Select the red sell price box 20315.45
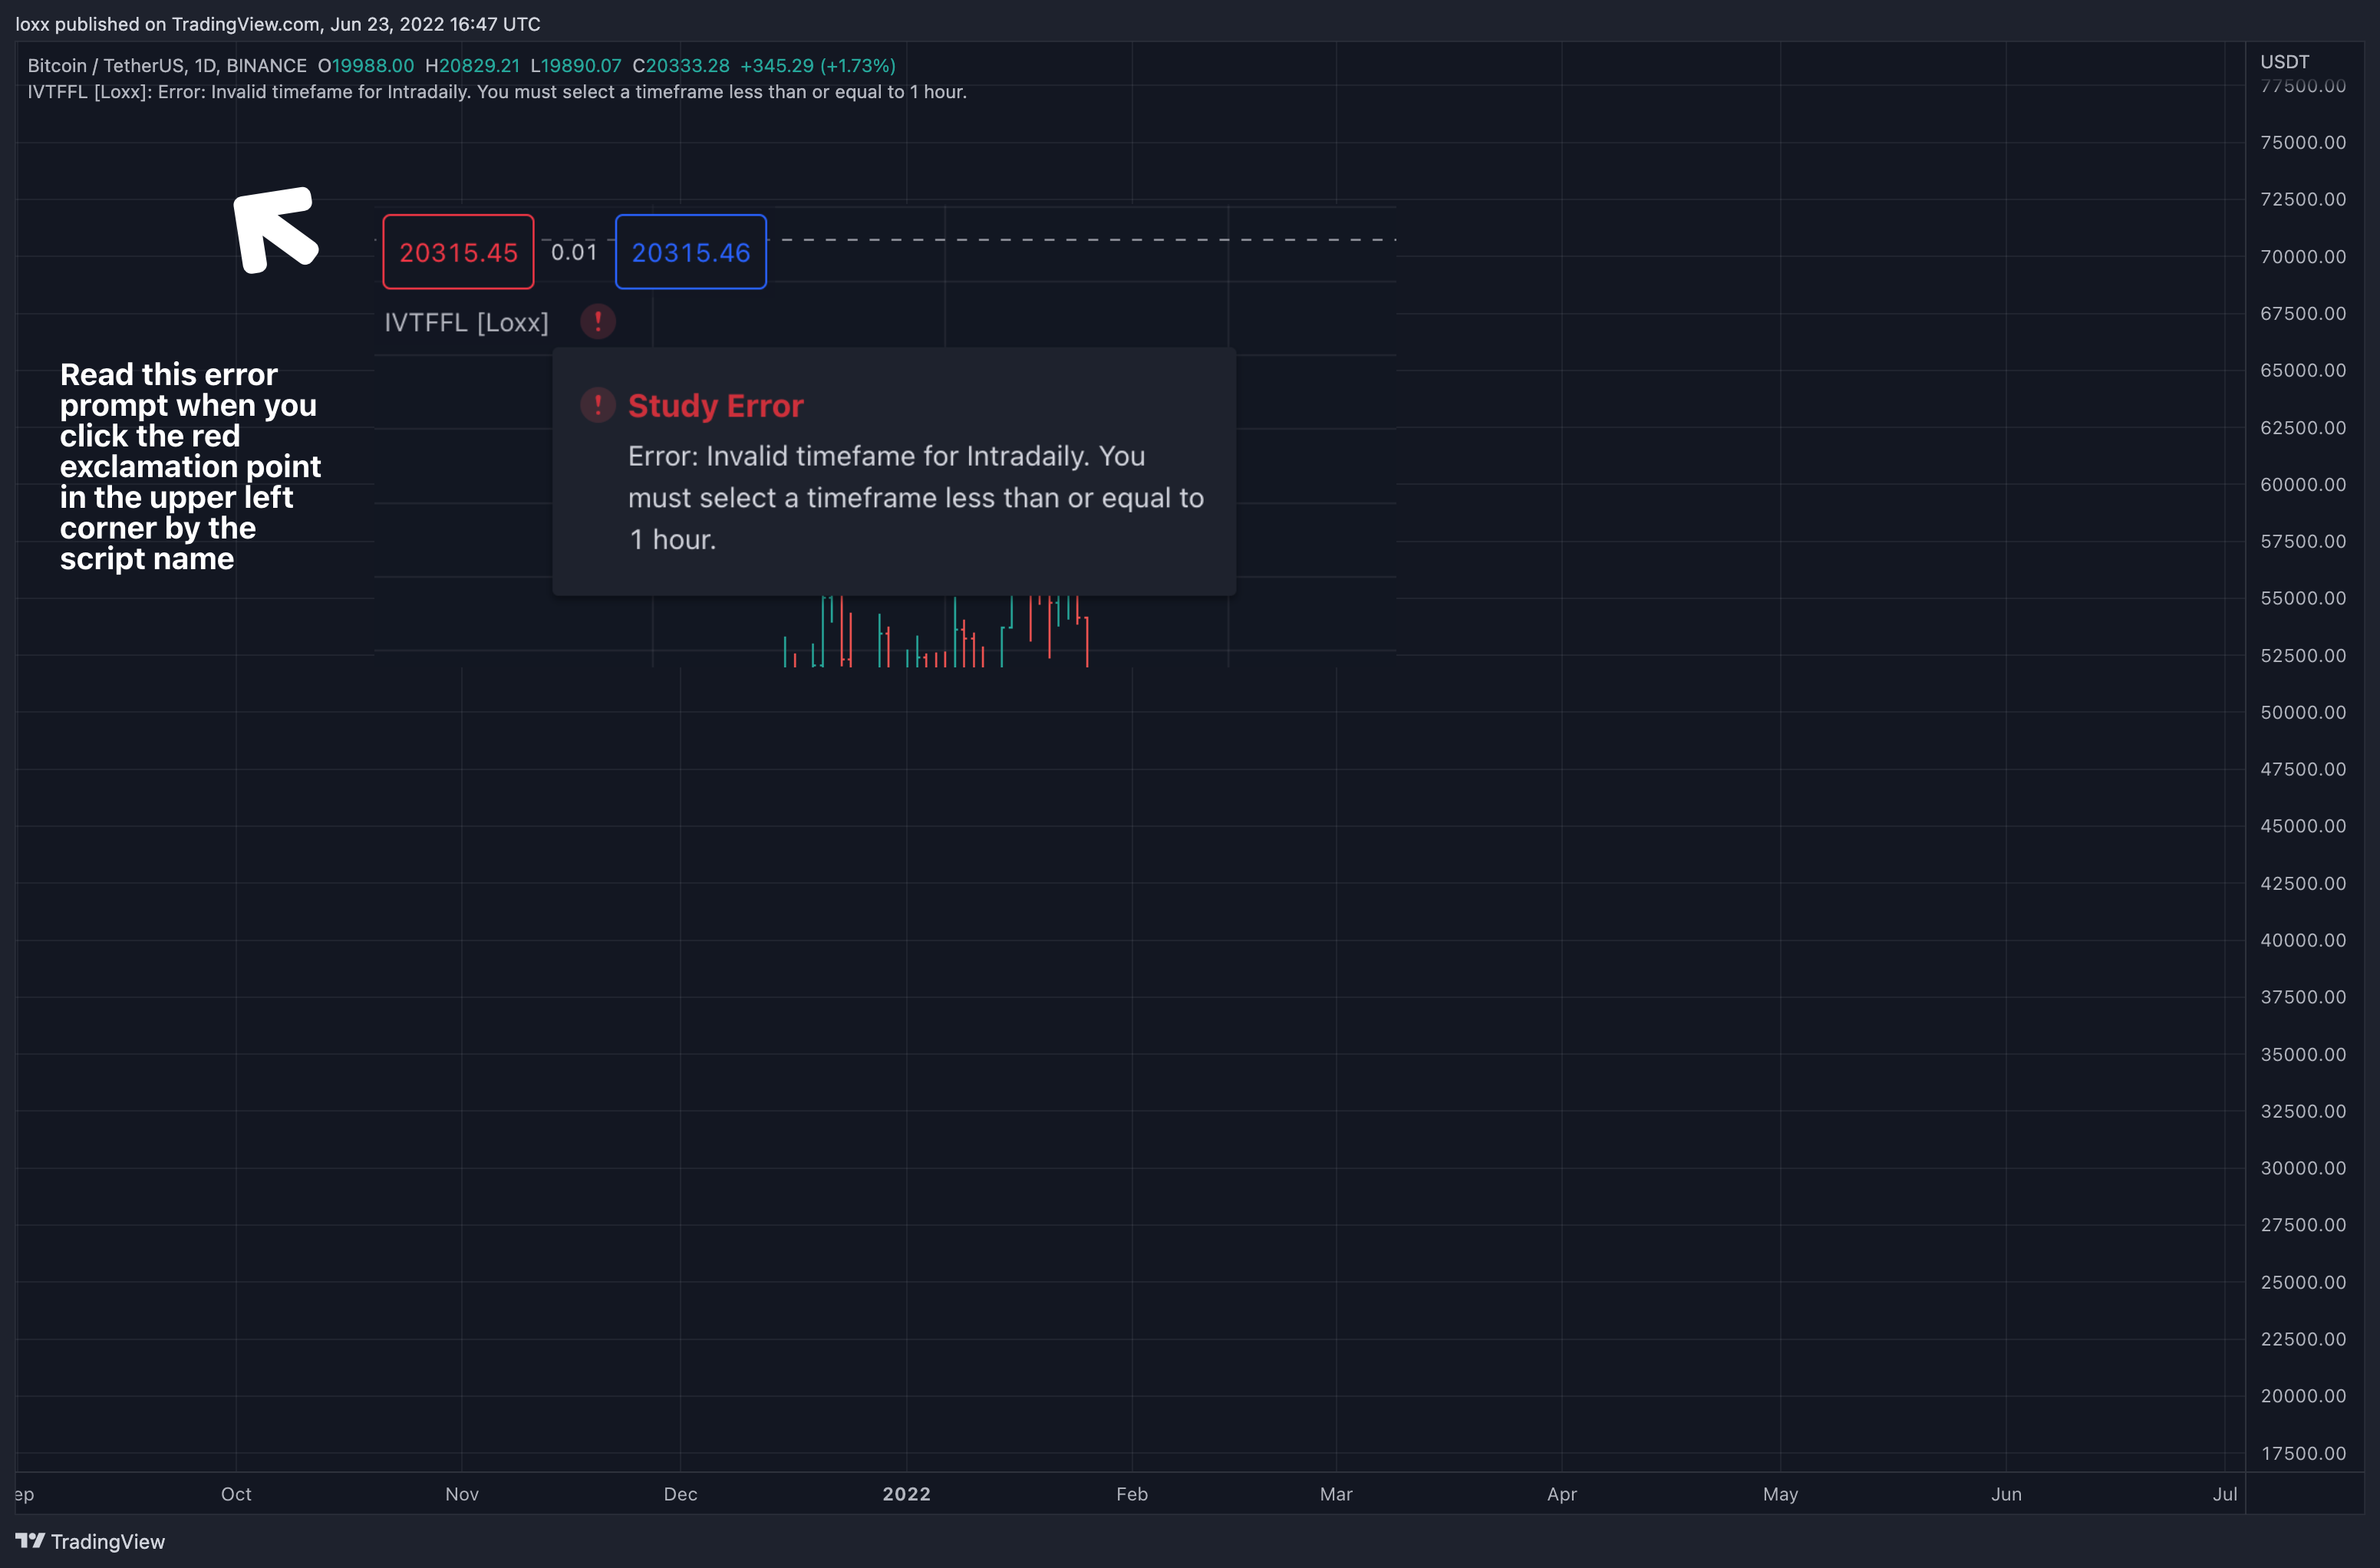The height and width of the screenshot is (1568, 2380). (458, 252)
